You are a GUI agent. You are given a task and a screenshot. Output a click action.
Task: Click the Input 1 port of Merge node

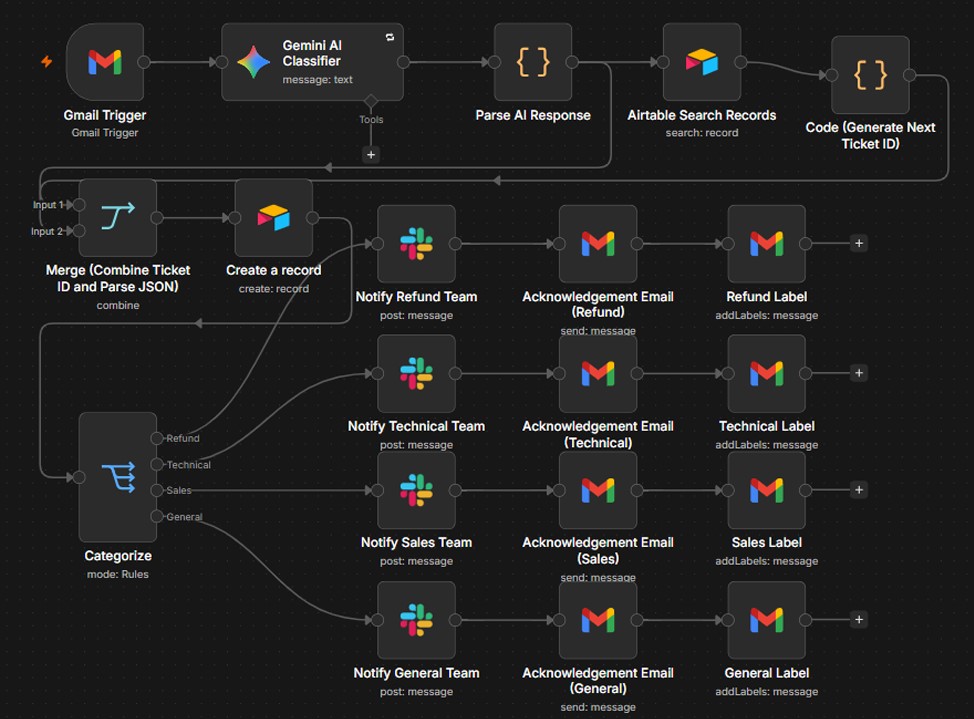click(x=79, y=204)
